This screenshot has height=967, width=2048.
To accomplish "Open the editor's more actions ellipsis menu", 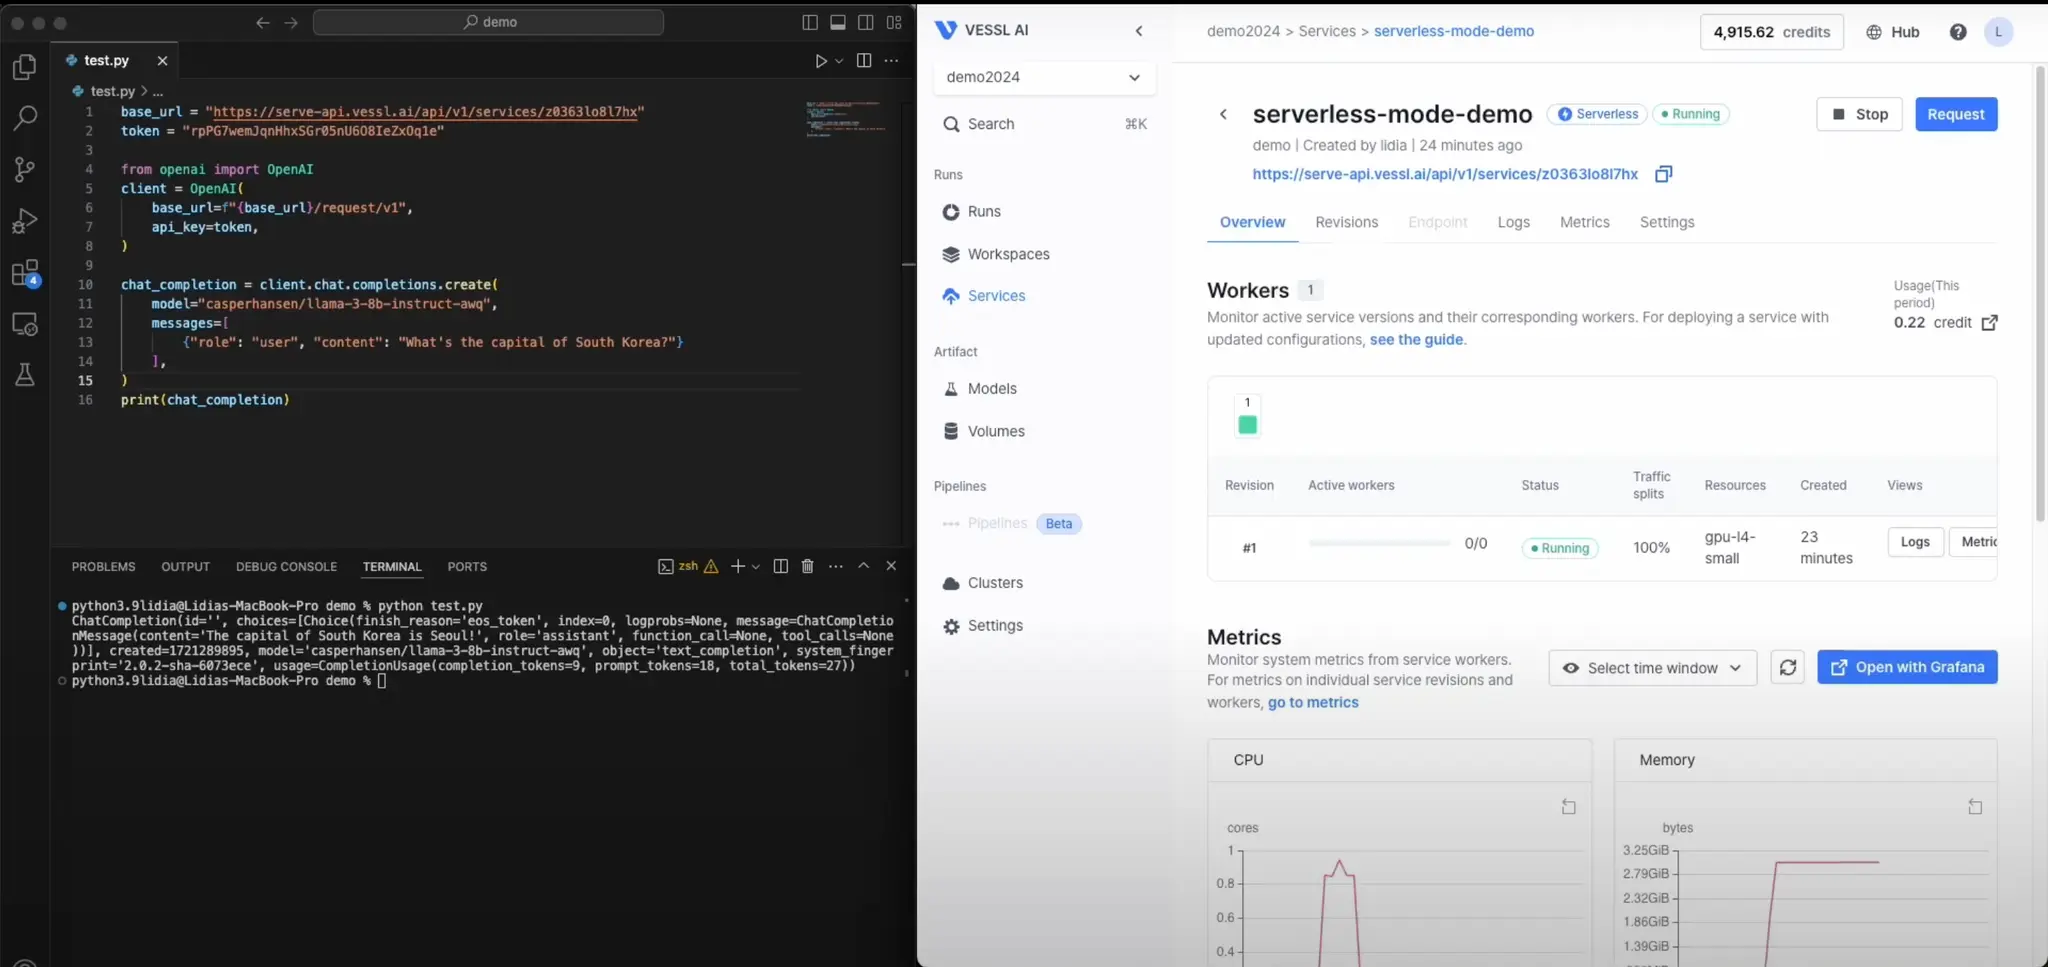I will (892, 61).
